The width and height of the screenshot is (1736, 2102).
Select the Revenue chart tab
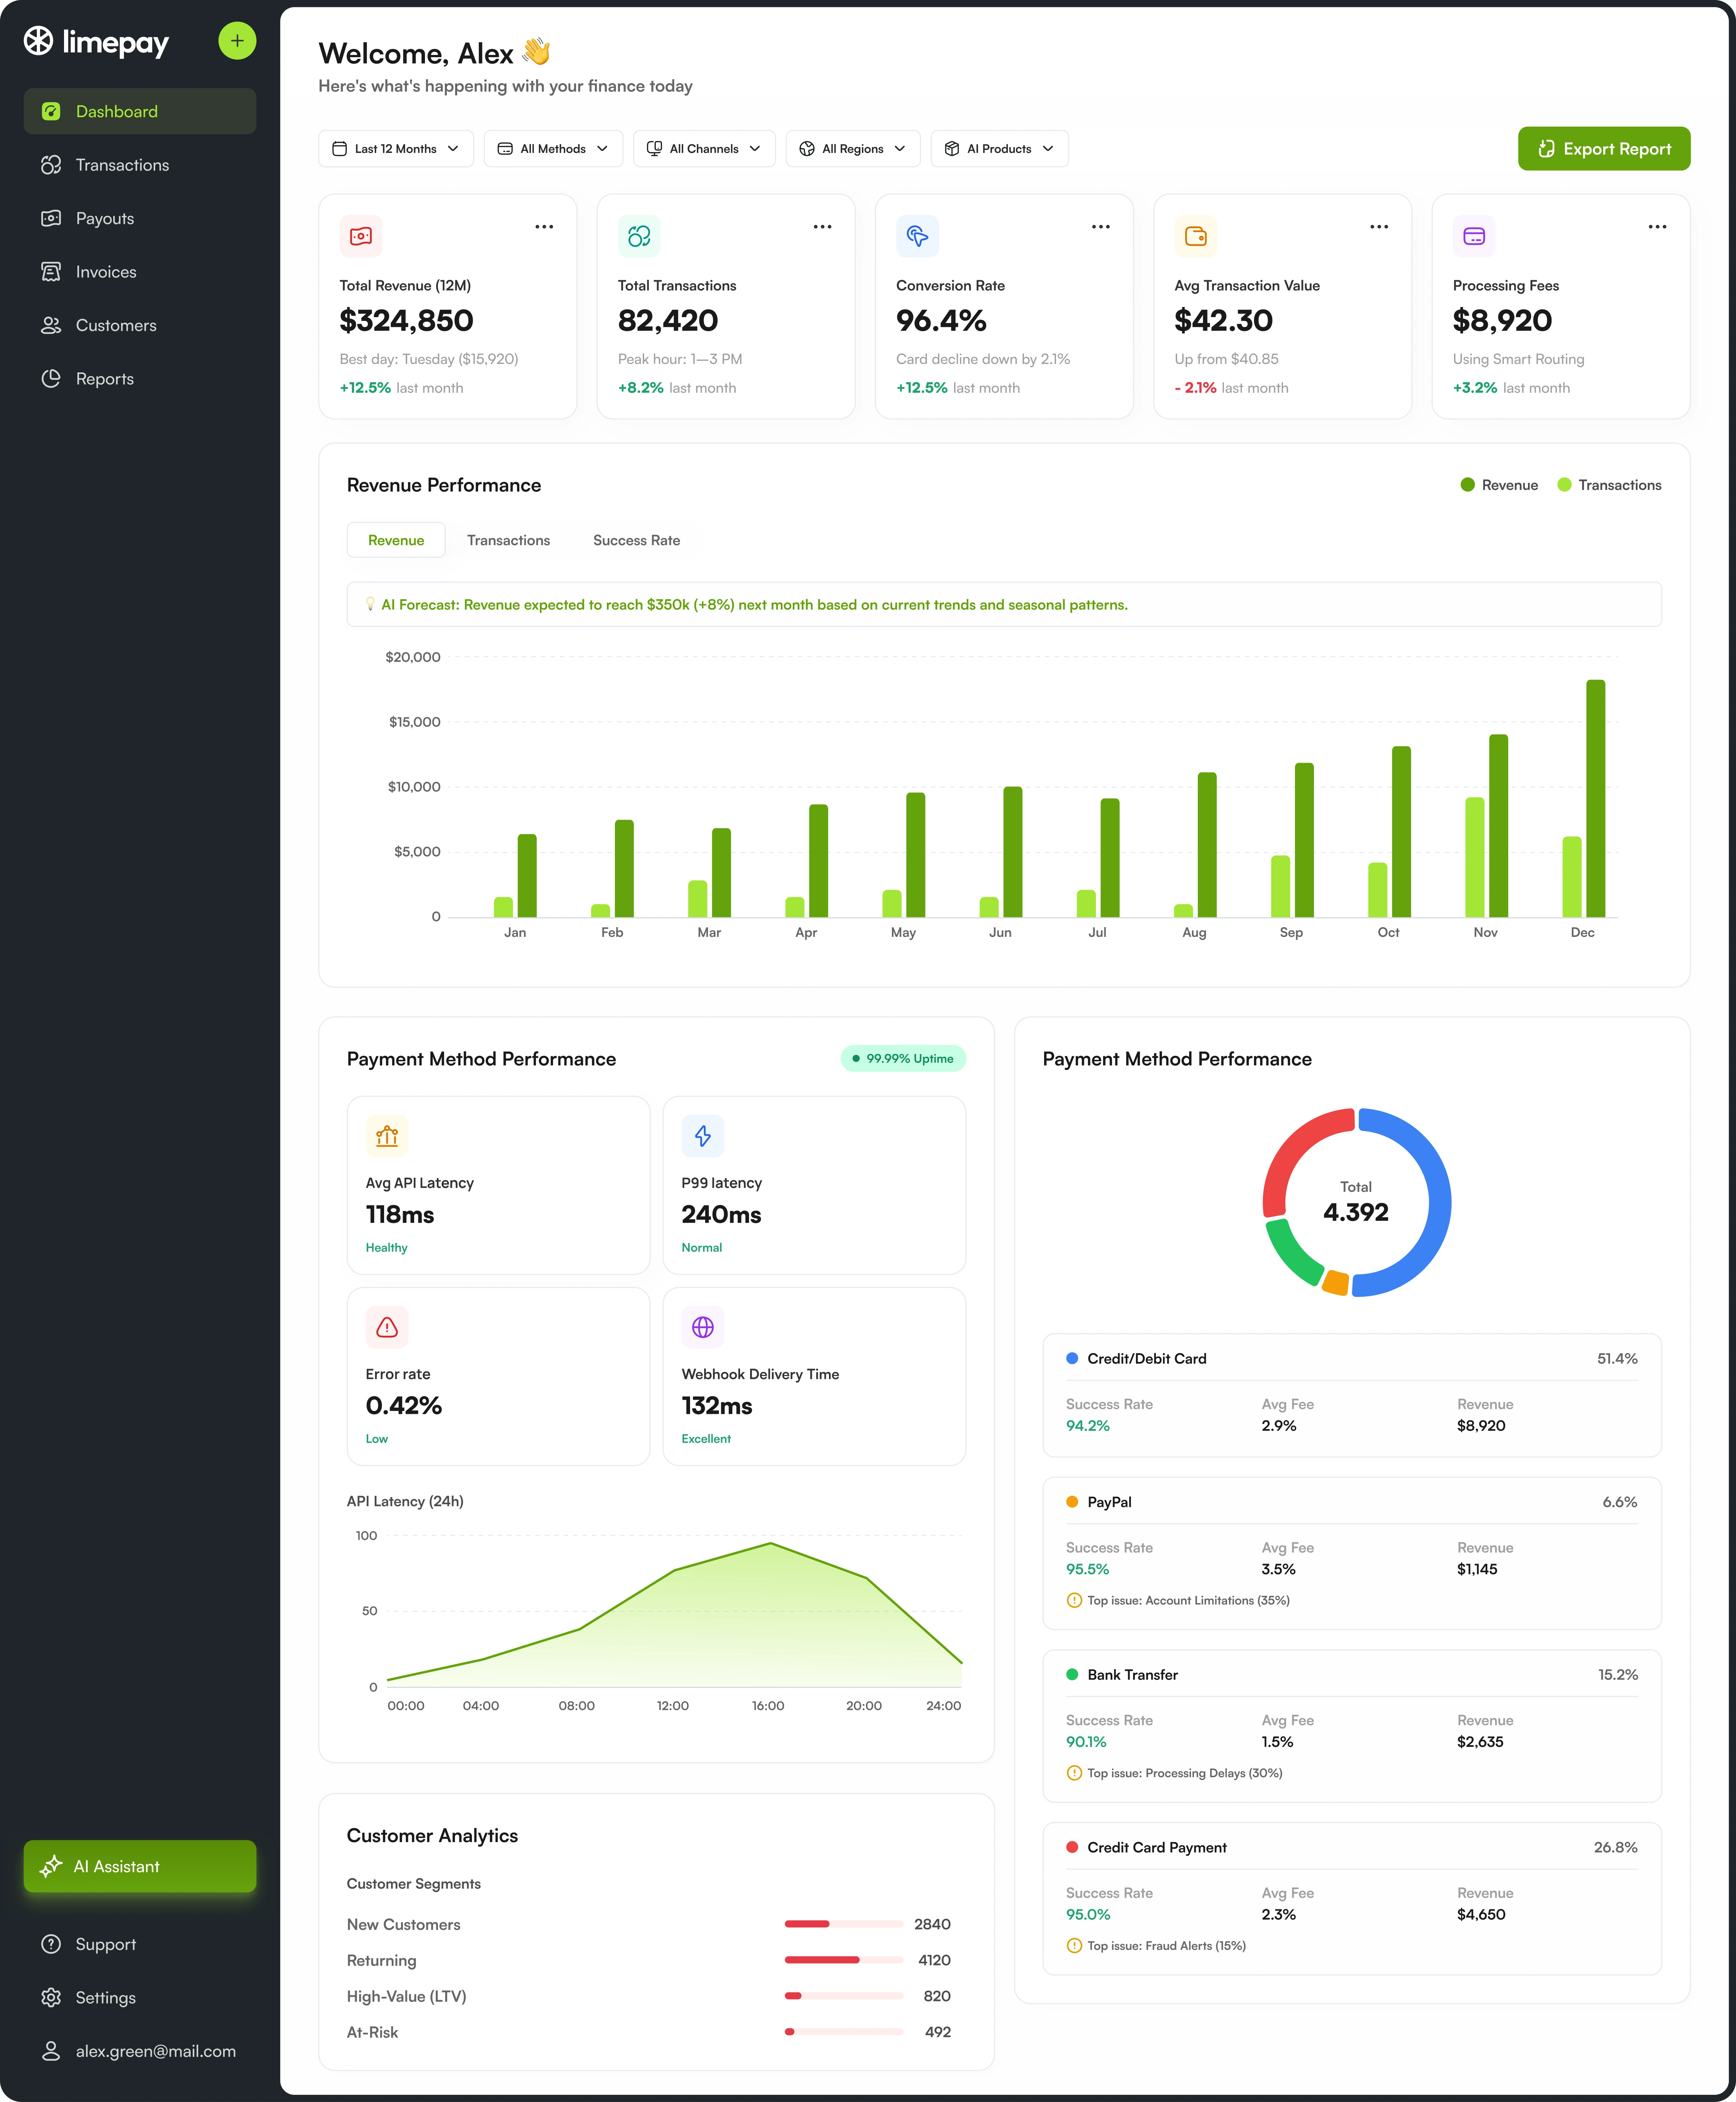click(396, 540)
